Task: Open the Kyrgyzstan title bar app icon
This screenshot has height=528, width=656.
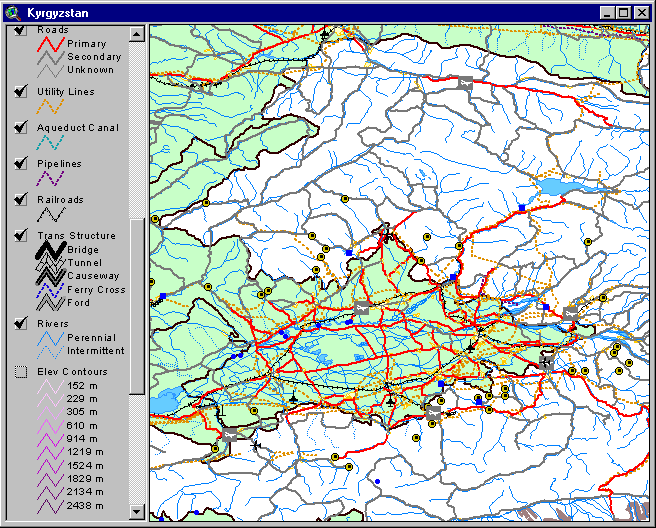Action: coord(14,13)
